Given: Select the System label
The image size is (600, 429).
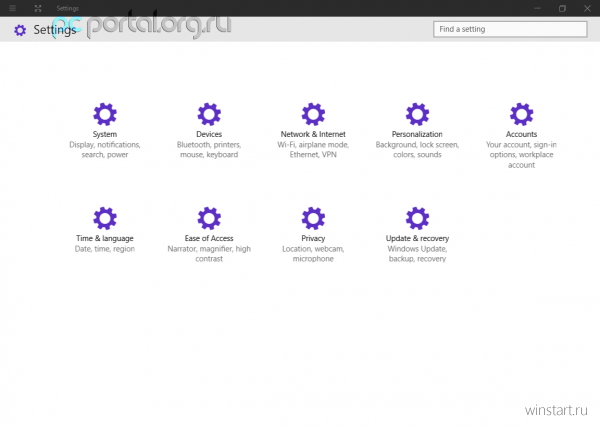Looking at the screenshot, I should coord(105,134).
